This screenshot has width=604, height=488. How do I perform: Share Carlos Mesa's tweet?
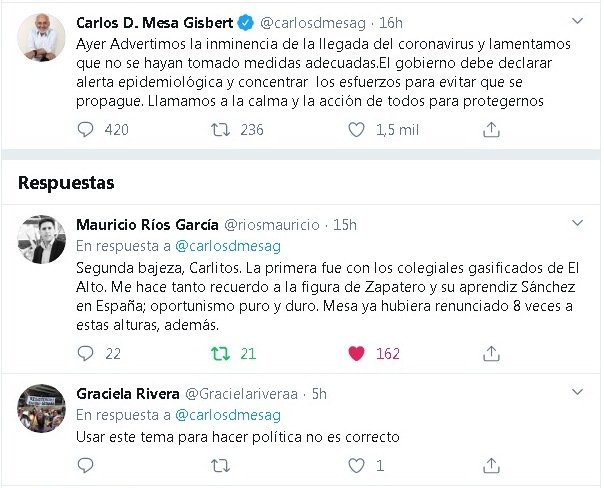pos(491,129)
